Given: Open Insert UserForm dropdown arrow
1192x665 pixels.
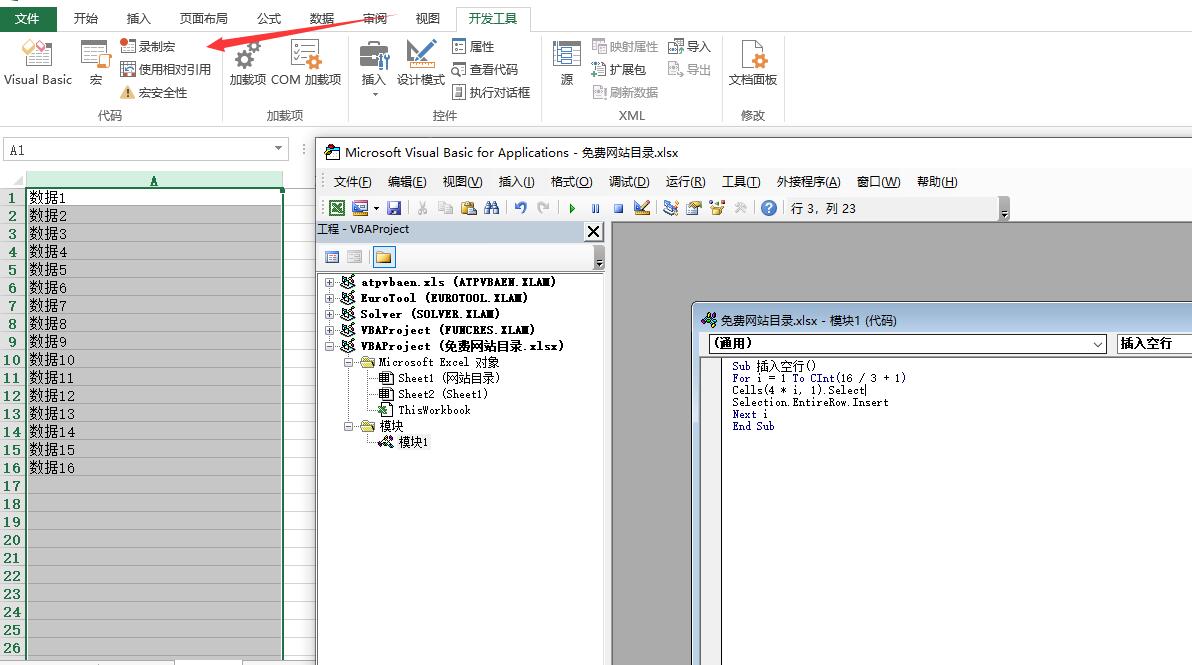Looking at the screenshot, I should 376,208.
